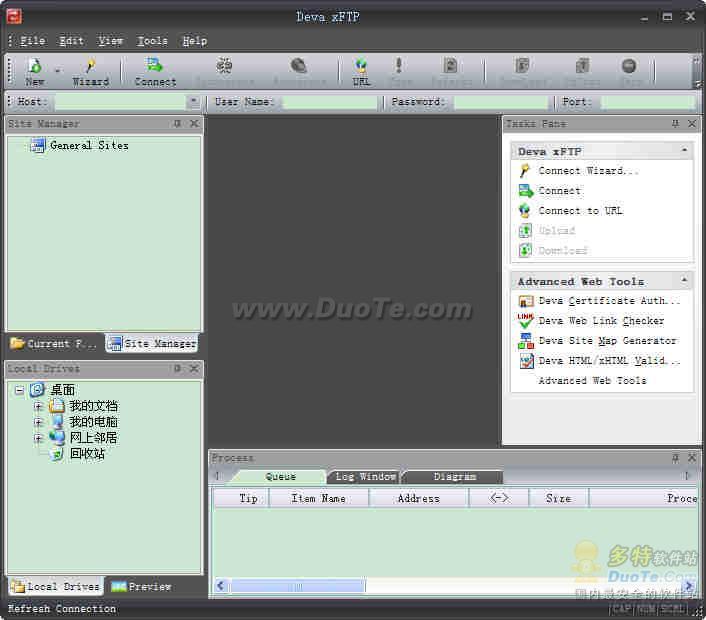Screen dimensions: 706x620
Task: Switch to the Current F... tab
Action: pyautogui.click(x=53, y=344)
